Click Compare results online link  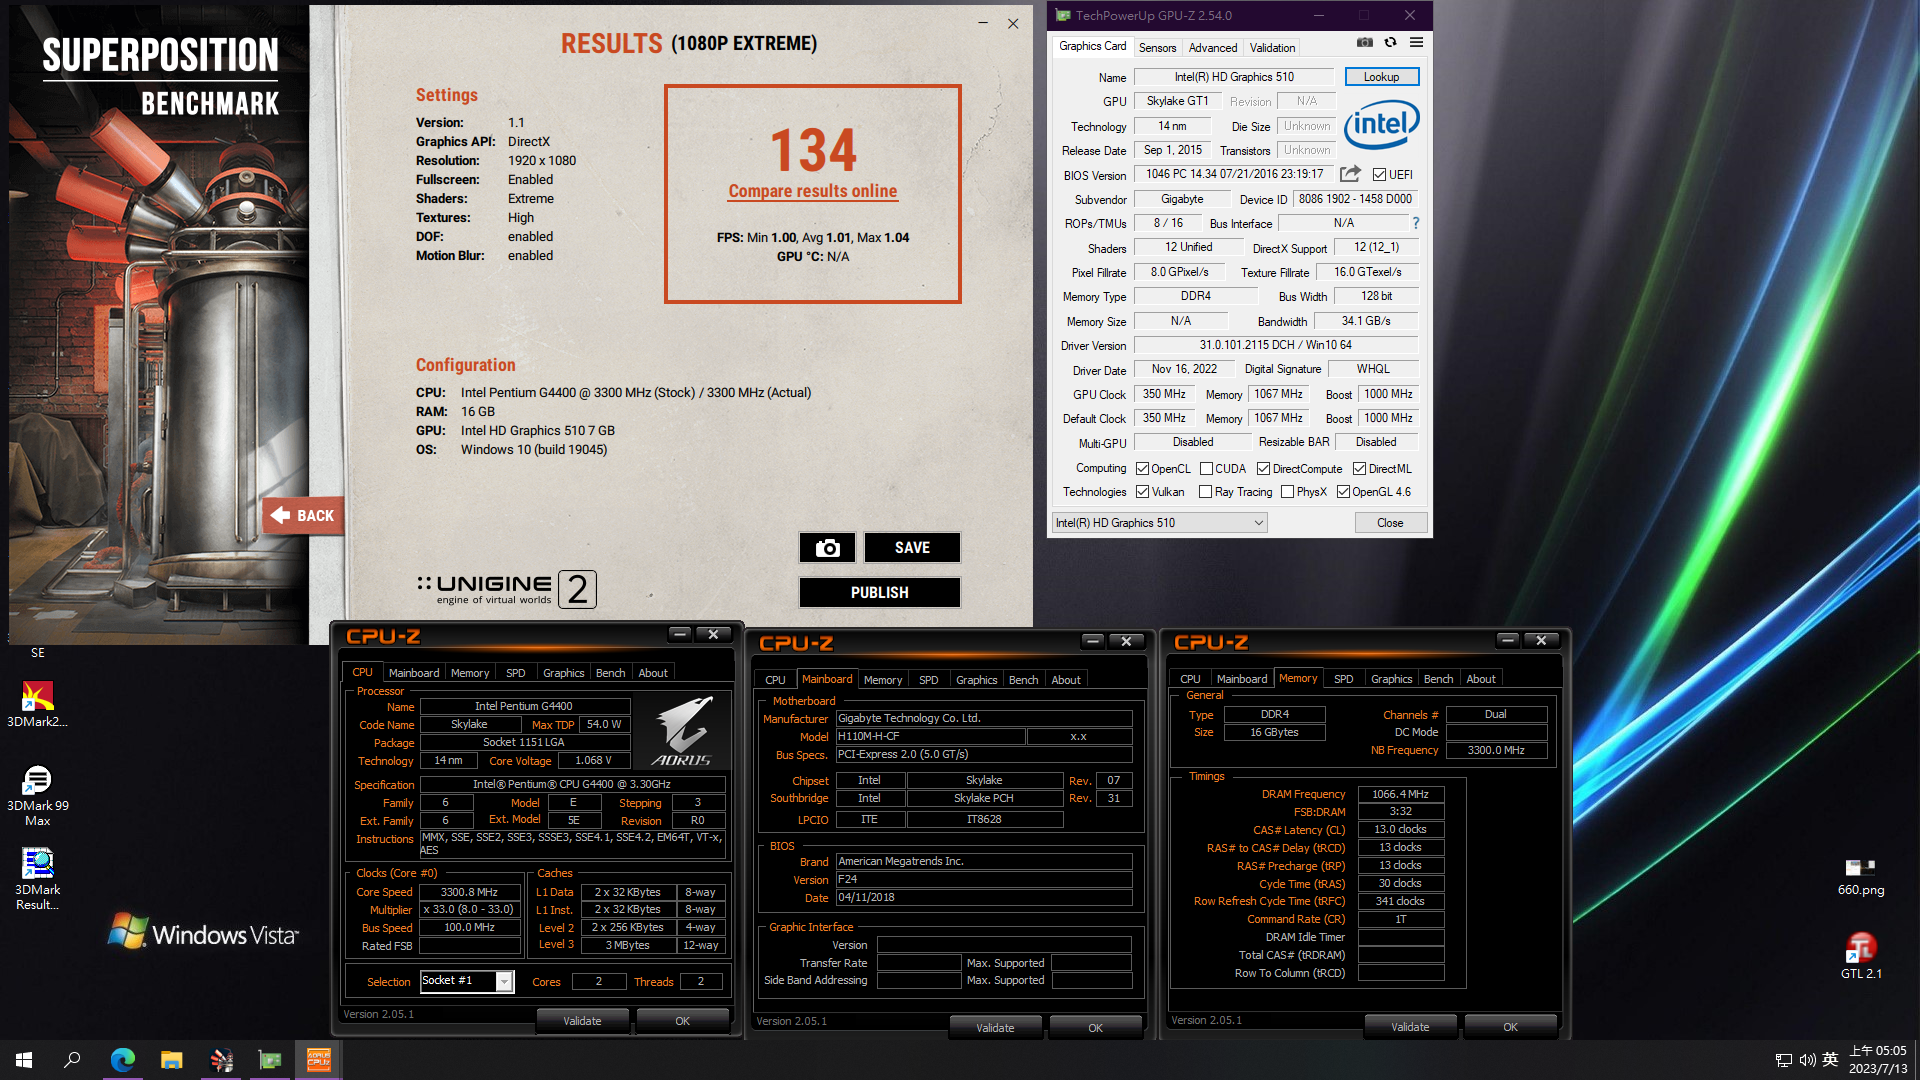tap(812, 191)
